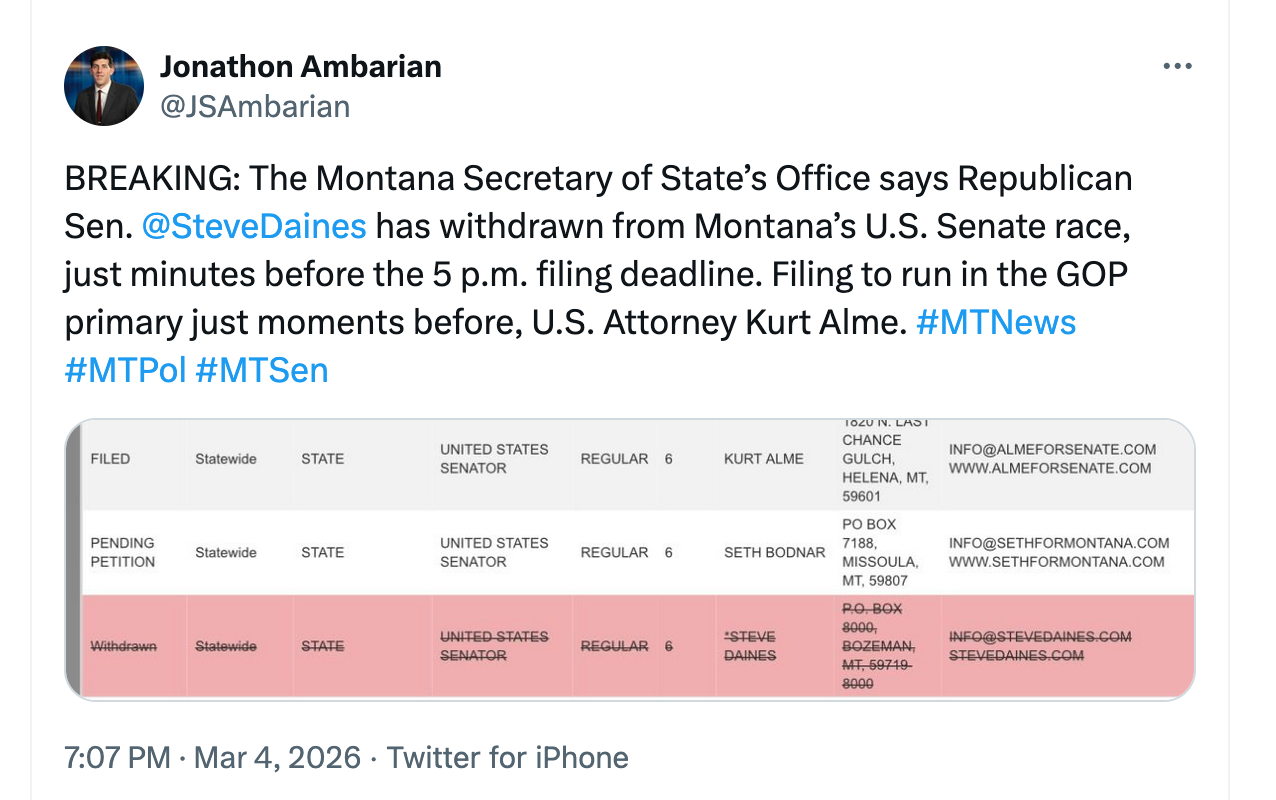Screen dimensions: 1276x800
Task: Click the PENDING PETITION status cell
Action: pyautogui.click(x=123, y=552)
